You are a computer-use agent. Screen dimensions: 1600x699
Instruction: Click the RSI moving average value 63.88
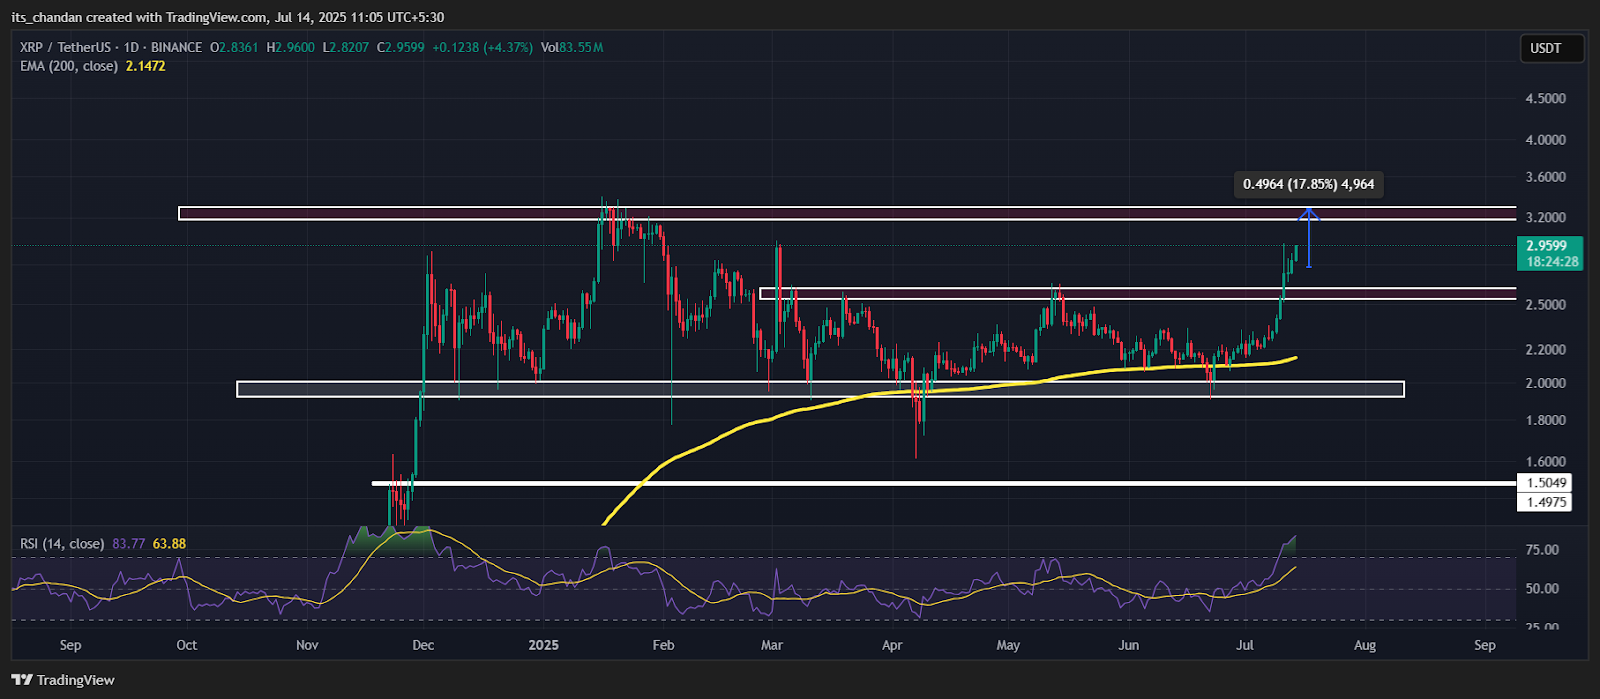[169, 544]
